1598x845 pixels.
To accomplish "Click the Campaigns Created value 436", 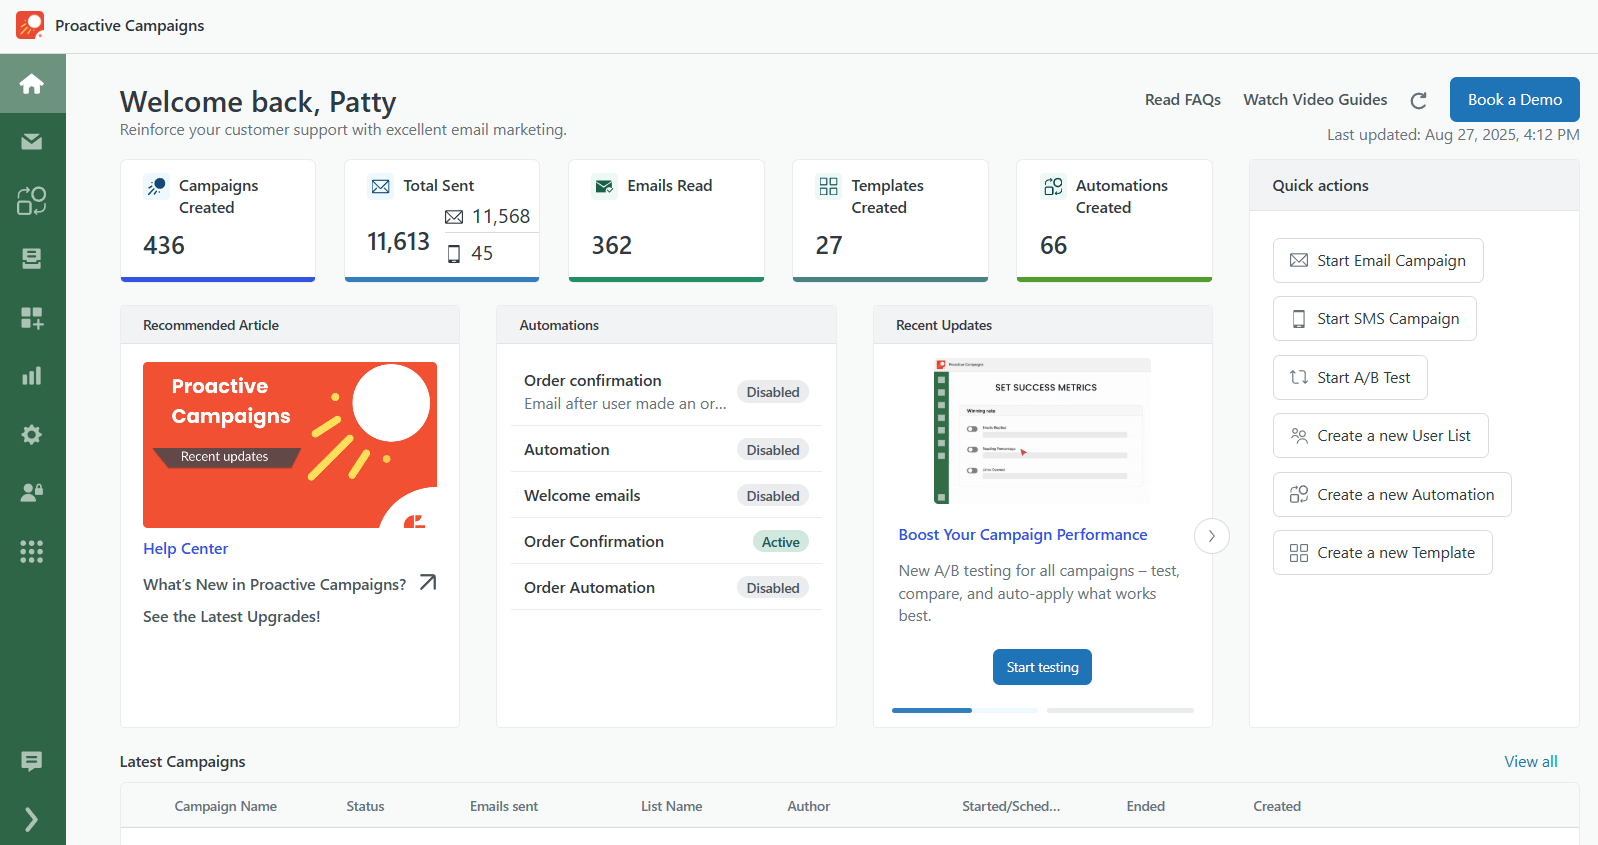I will [164, 245].
